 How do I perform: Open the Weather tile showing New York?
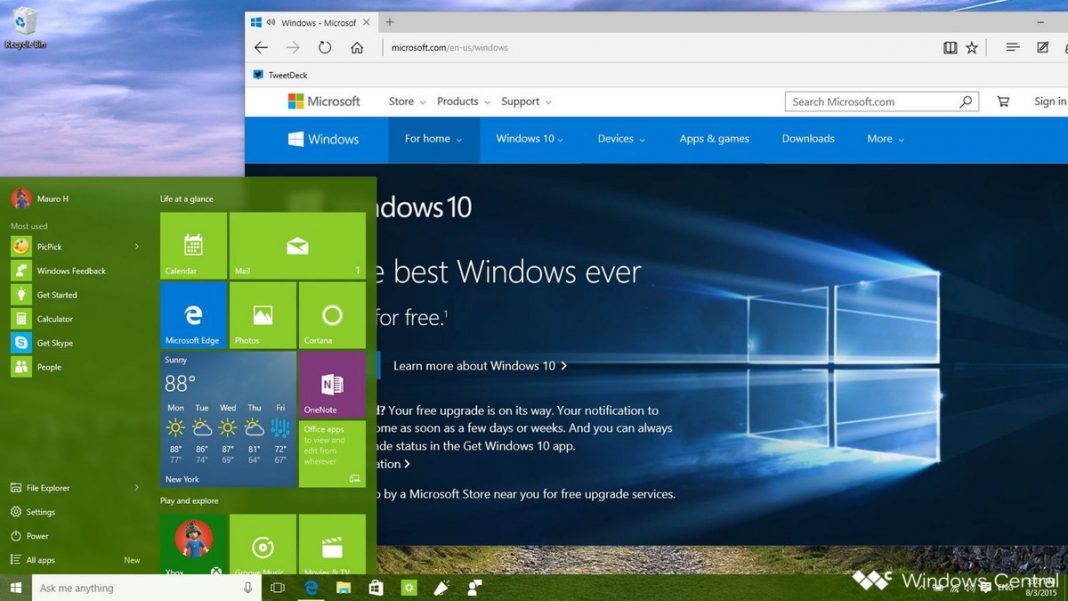228,419
